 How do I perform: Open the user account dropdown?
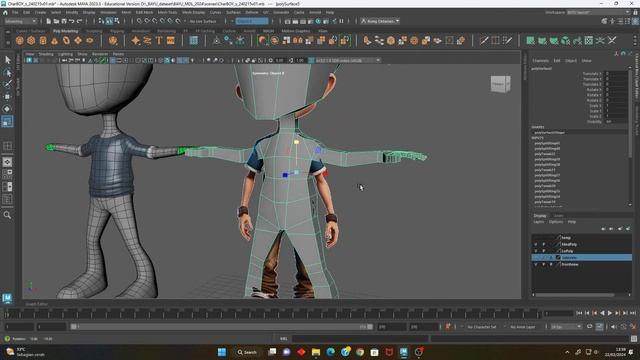[380, 21]
